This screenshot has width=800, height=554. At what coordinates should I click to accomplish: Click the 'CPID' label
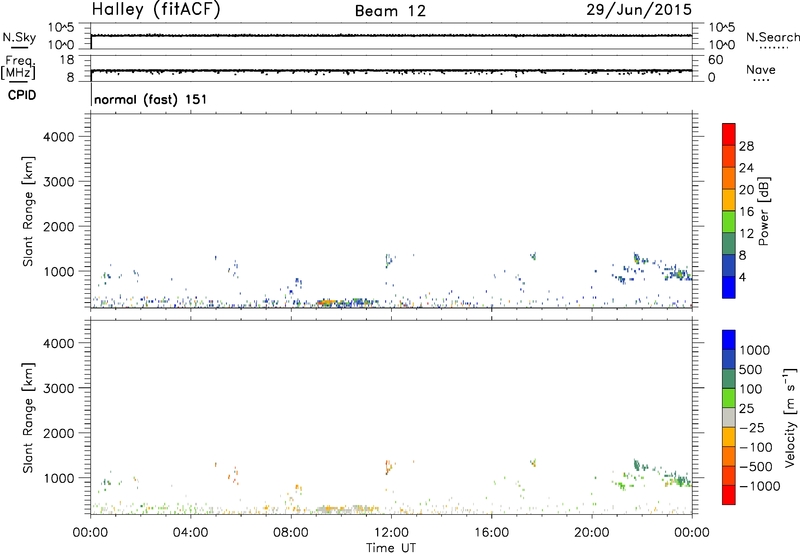(22, 95)
